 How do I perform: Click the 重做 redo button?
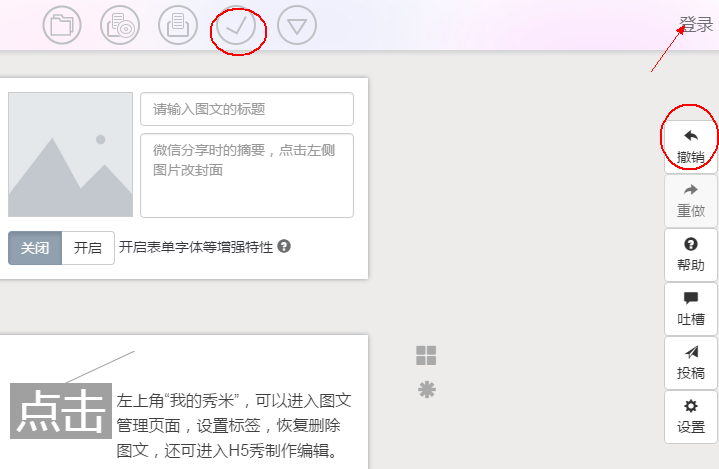coord(691,201)
